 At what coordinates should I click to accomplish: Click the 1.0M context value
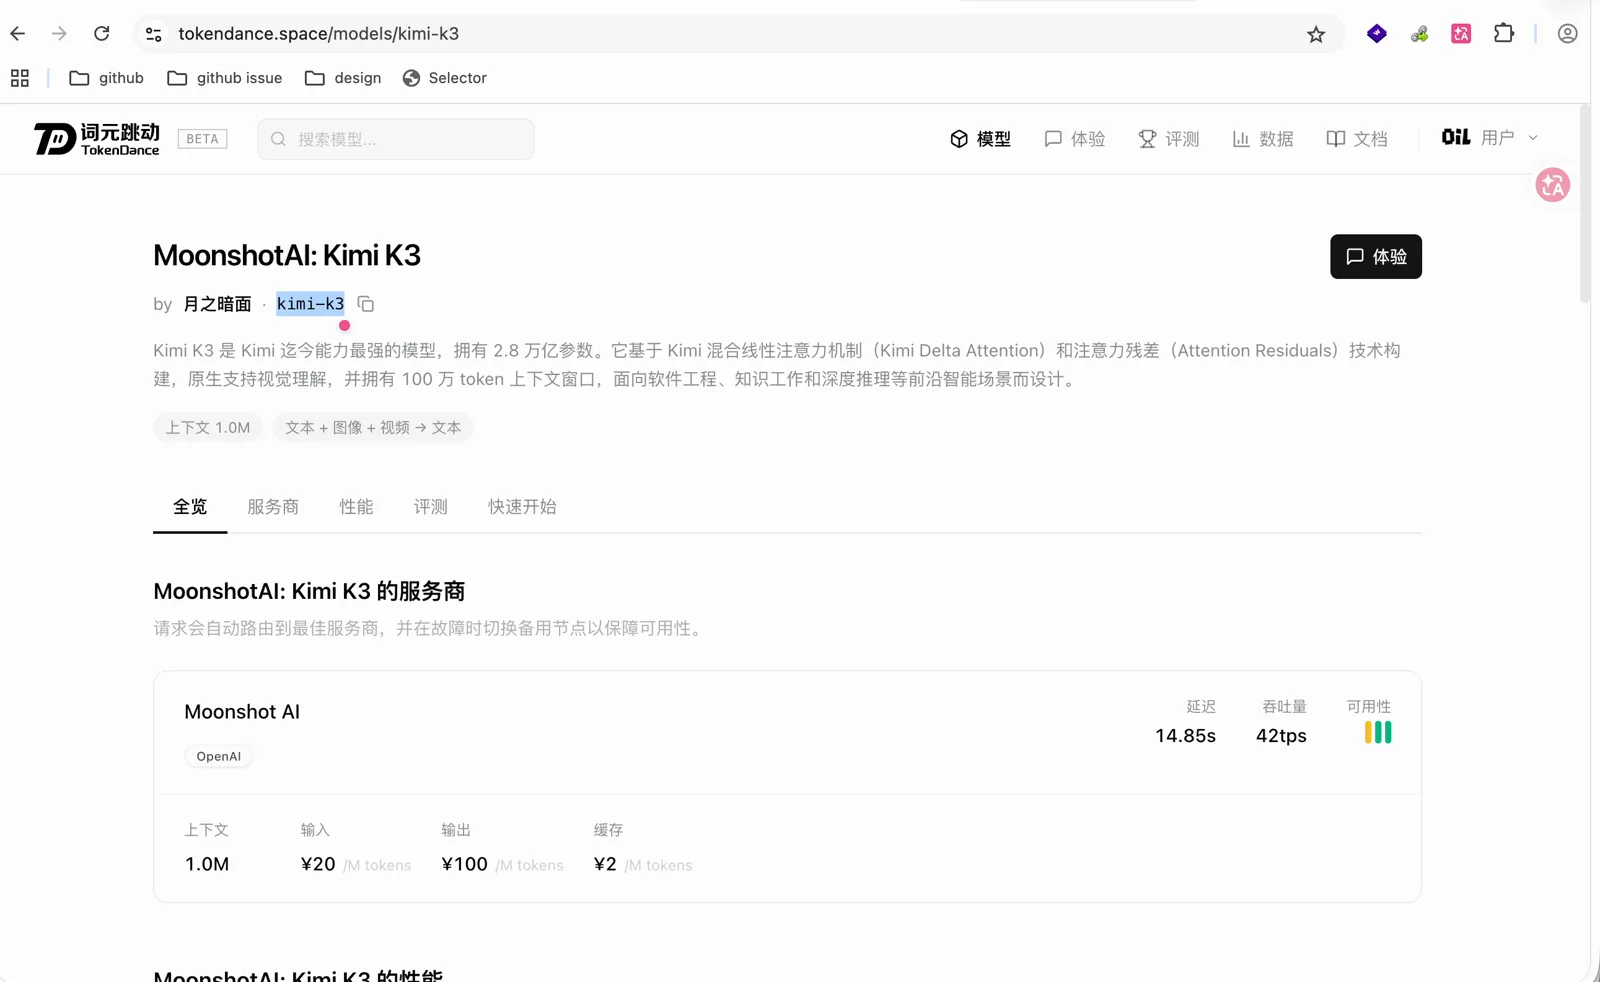point(207,864)
